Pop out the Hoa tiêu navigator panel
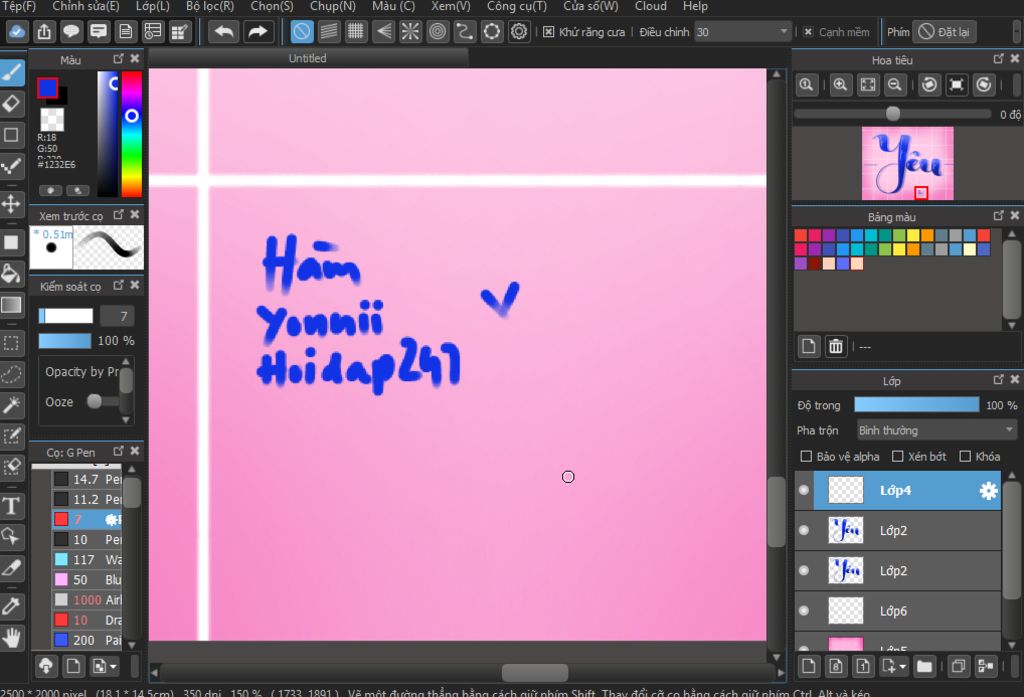Screen dimensions: 1024x697 [999, 59]
